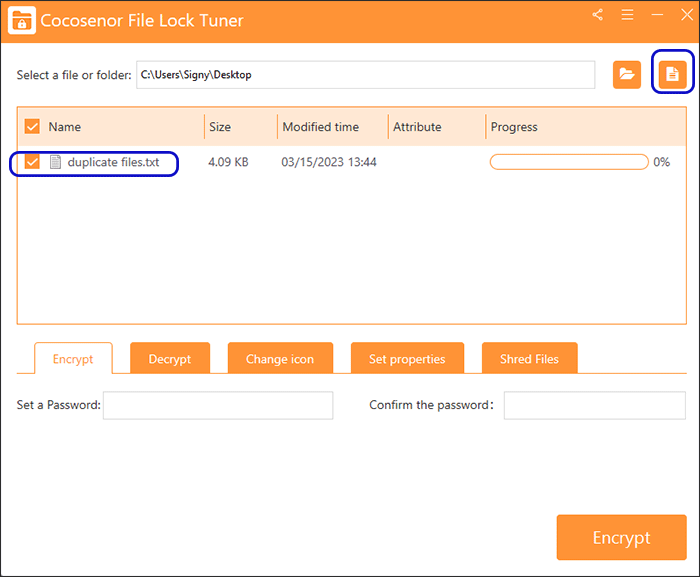This screenshot has height=577, width=700.
Task: Click the Name column header
Action: click(x=65, y=127)
